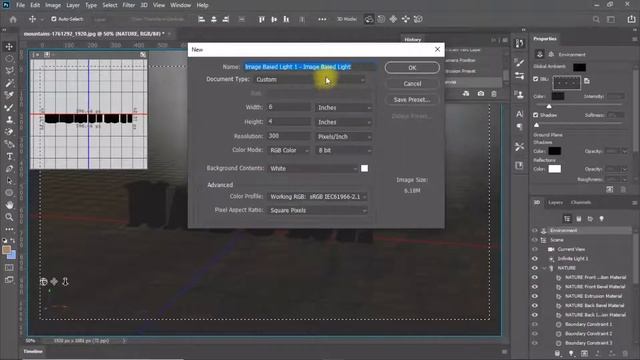
Task: Filter 3D panel by whole scene icon
Action: [567, 219]
